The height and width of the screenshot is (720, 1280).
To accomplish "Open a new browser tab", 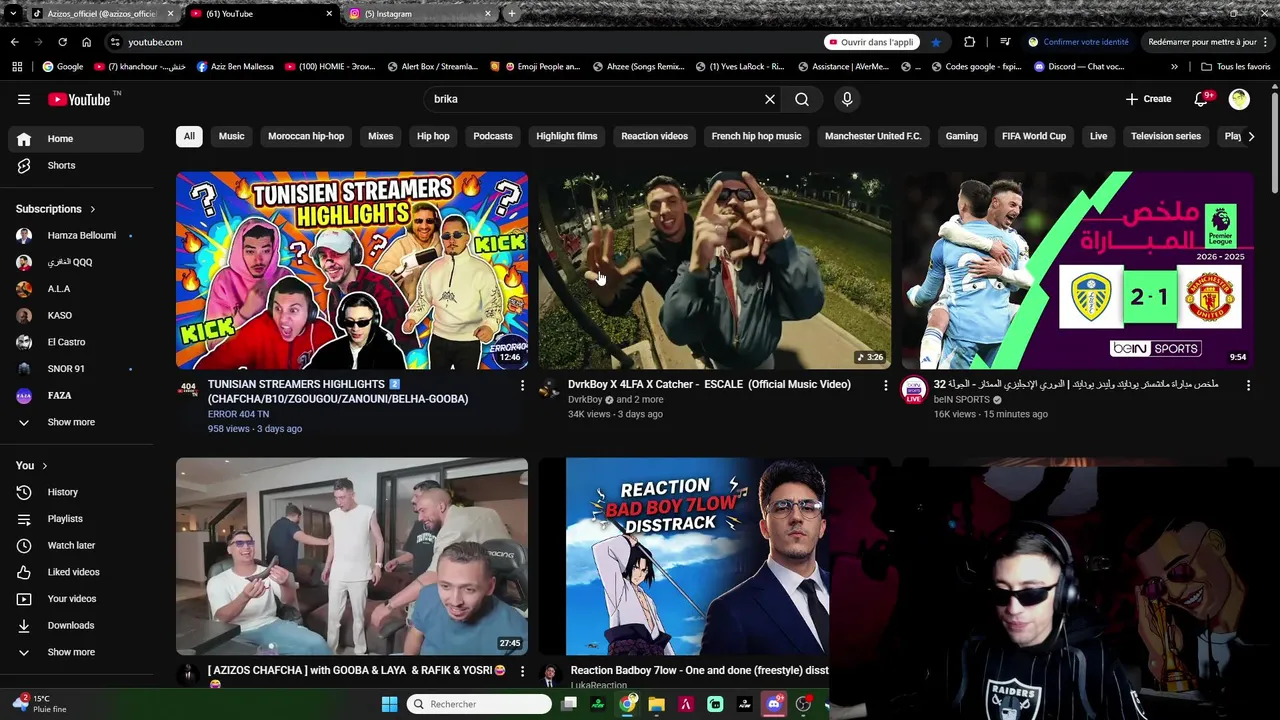I will pos(512,14).
